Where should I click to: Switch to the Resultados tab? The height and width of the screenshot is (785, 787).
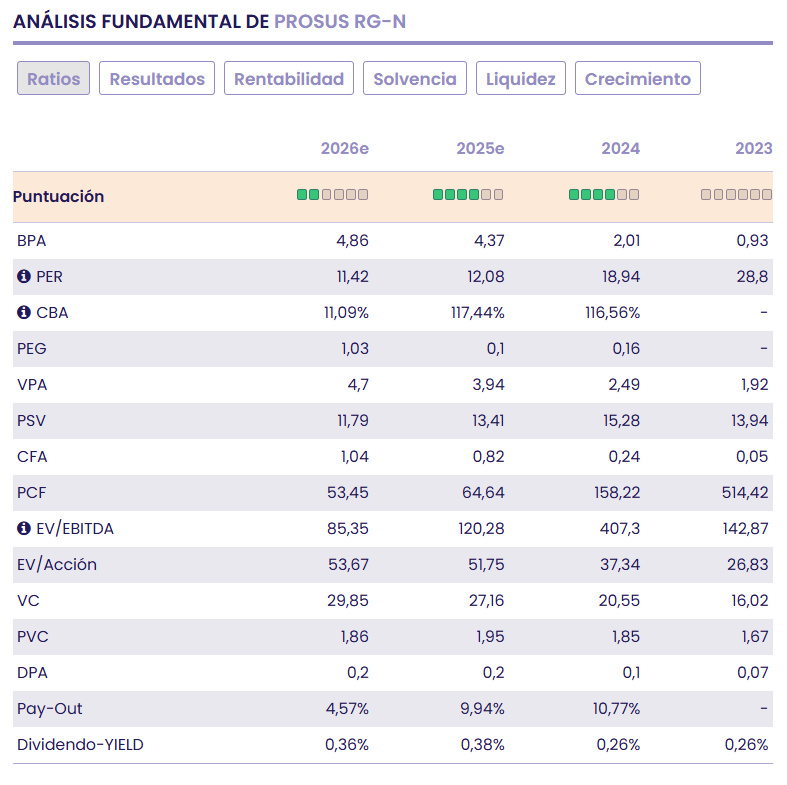[157, 79]
